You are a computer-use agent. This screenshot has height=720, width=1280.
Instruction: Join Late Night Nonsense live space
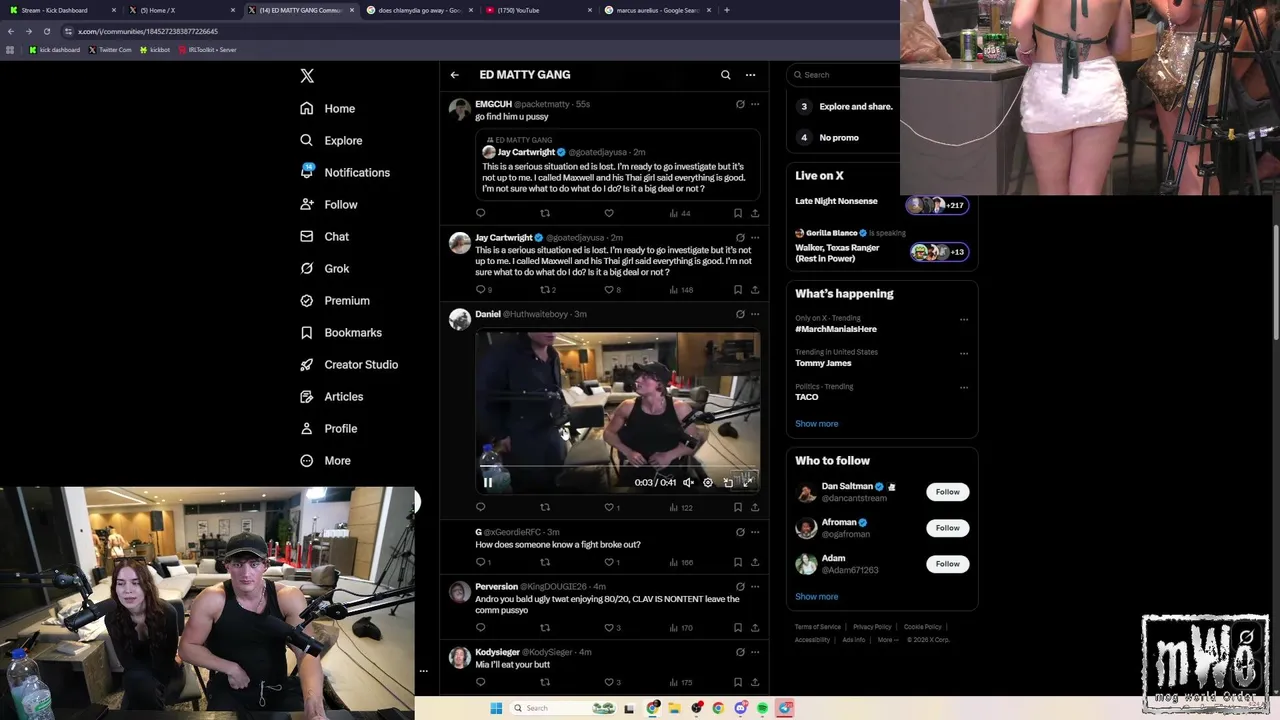click(881, 204)
